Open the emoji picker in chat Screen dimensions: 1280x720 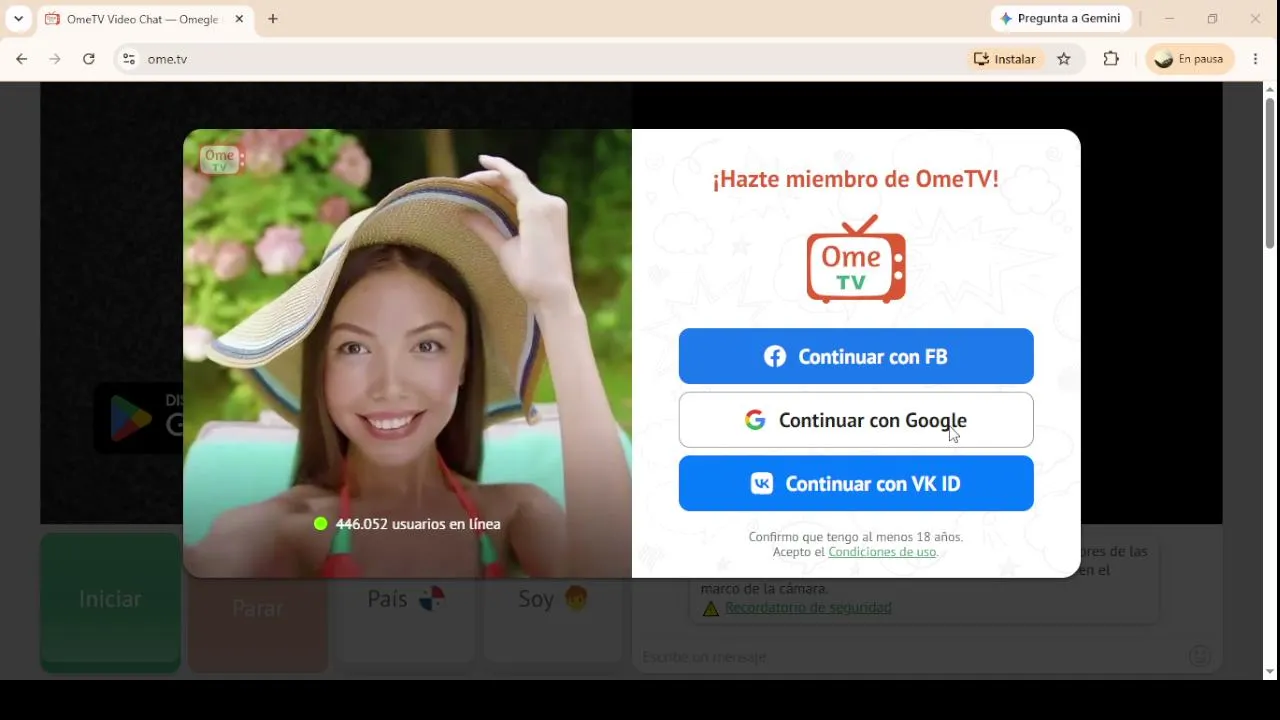pyautogui.click(x=1200, y=656)
